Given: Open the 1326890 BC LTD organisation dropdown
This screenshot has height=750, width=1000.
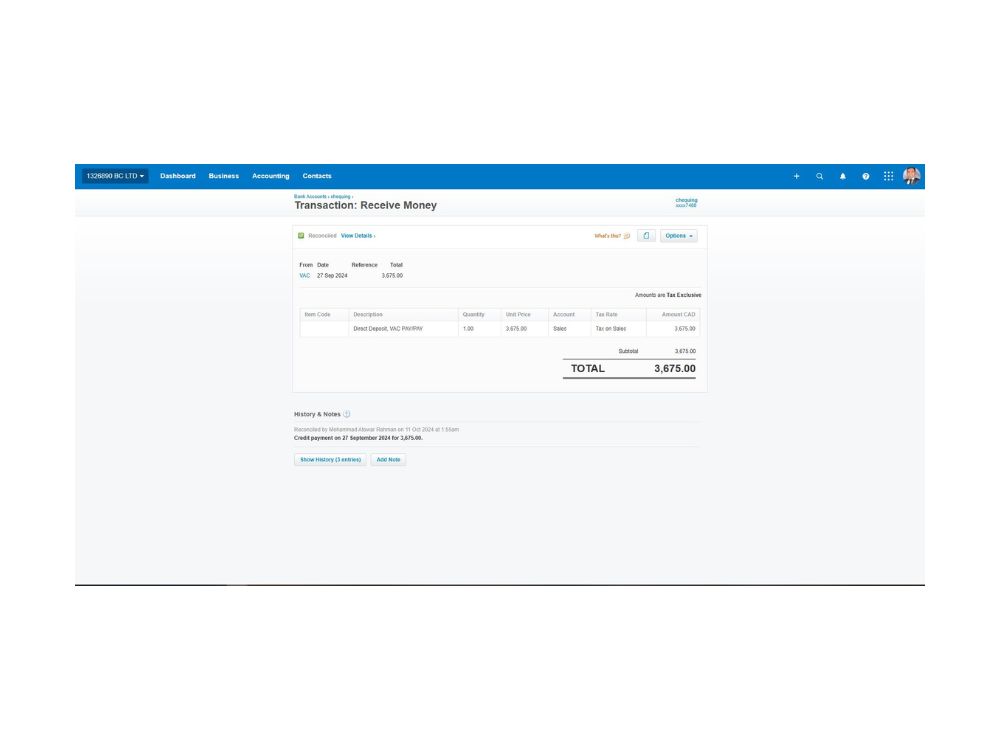Looking at the screenshot, I should click(x=115, y=176).
